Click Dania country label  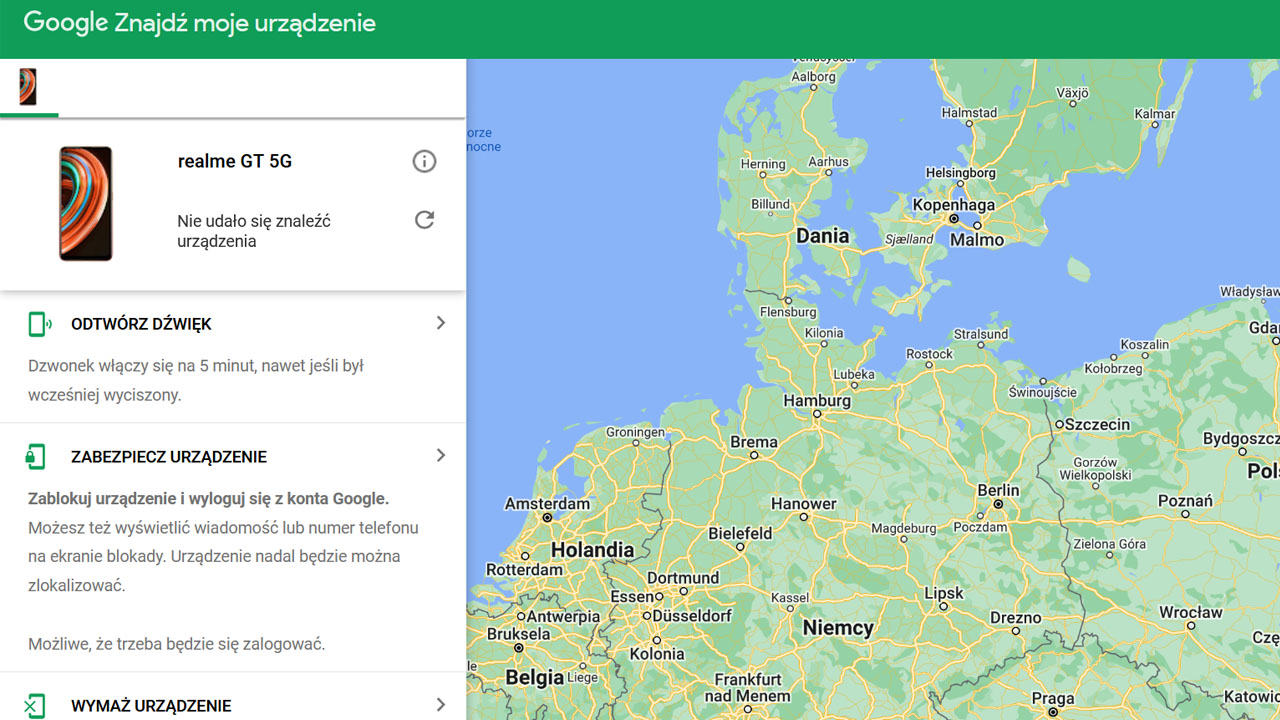822,236
